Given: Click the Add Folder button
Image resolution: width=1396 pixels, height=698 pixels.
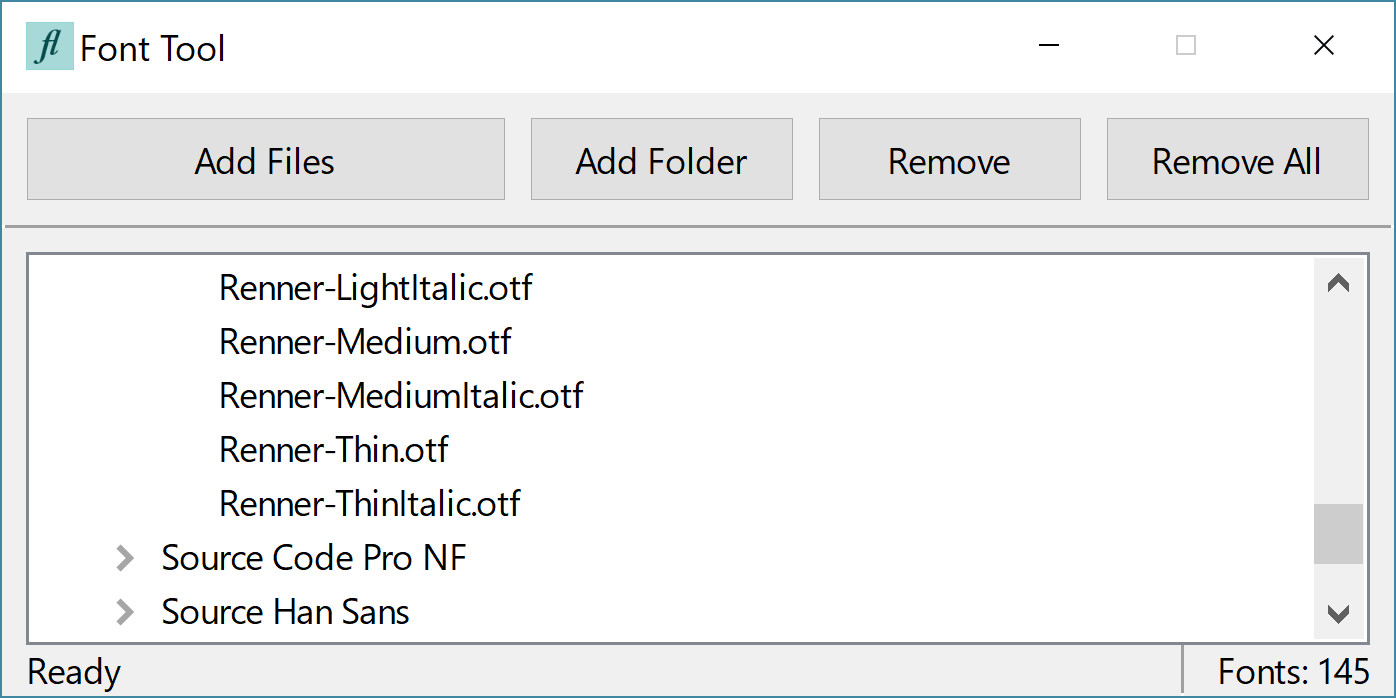Looking at the screenshot, I should click(x=662, y=159).
